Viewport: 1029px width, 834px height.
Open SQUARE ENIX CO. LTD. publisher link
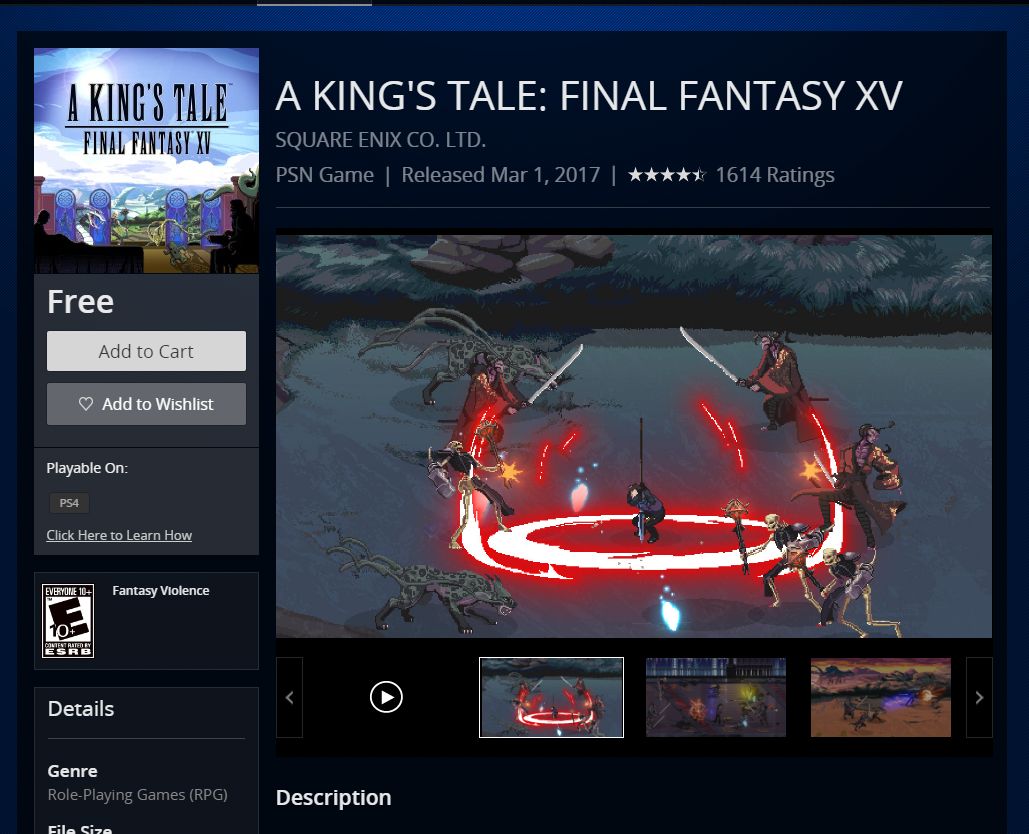coord(381,140)
